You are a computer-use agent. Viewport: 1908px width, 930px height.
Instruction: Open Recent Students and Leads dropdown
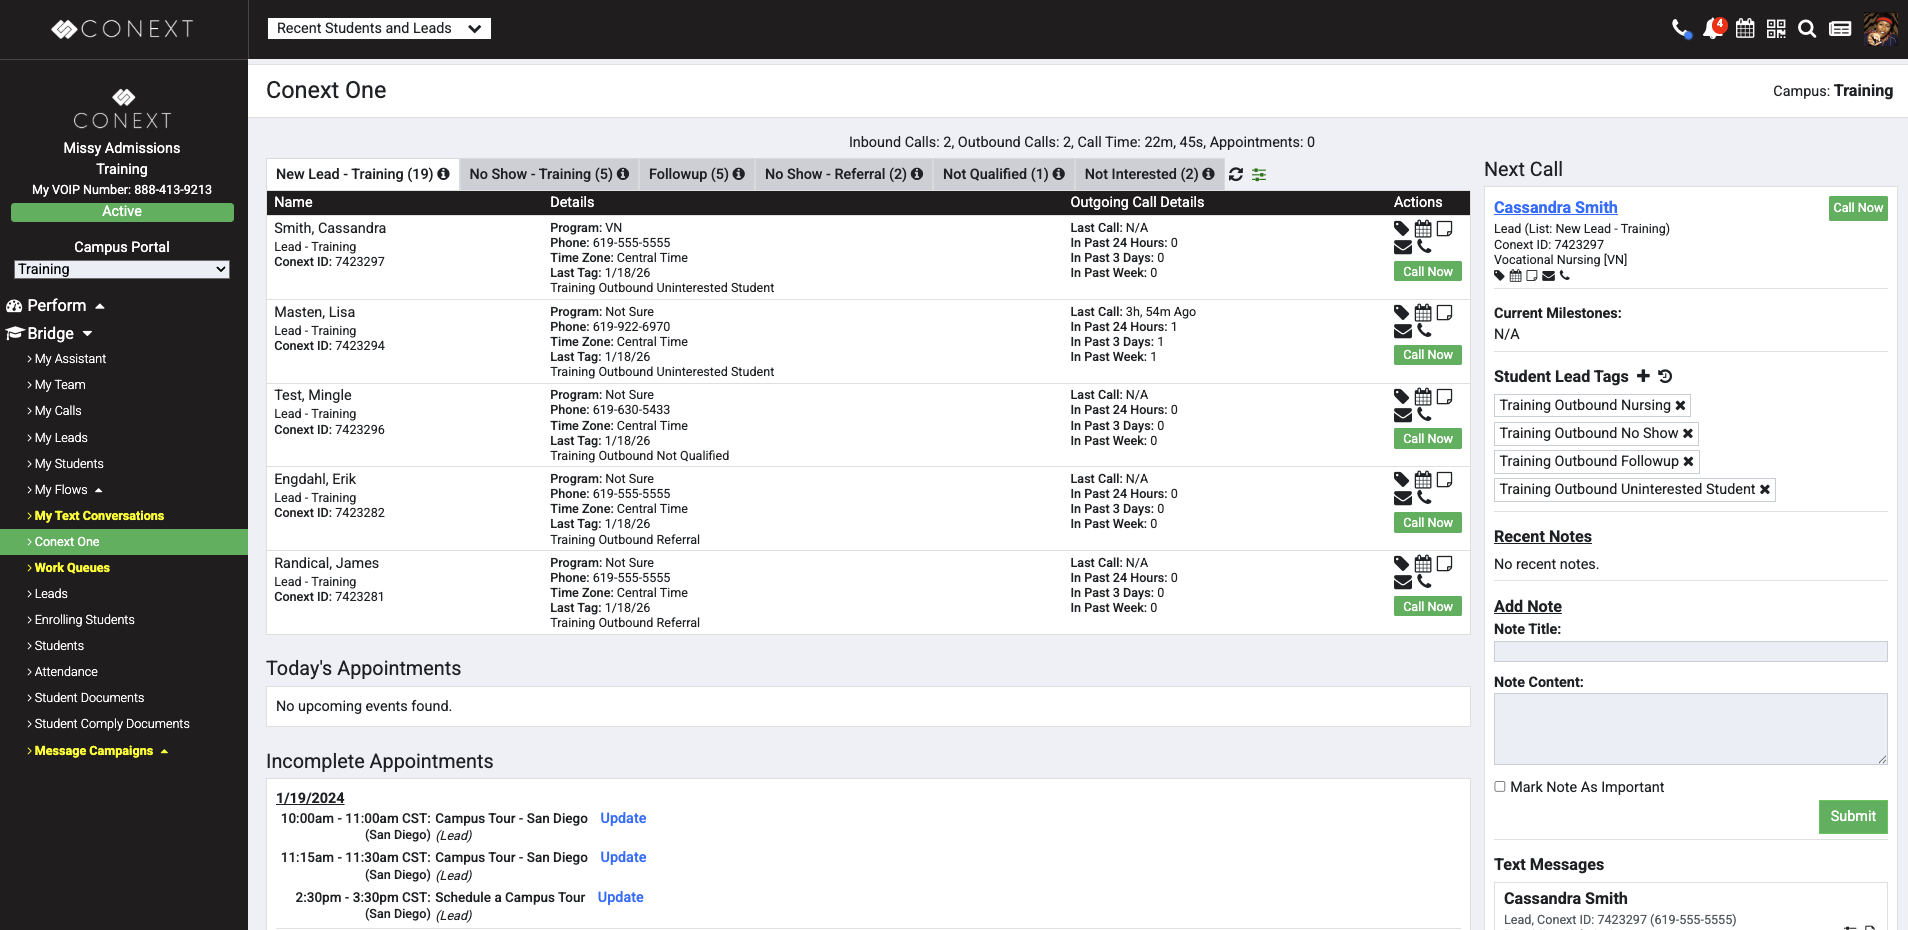point(379,29)
